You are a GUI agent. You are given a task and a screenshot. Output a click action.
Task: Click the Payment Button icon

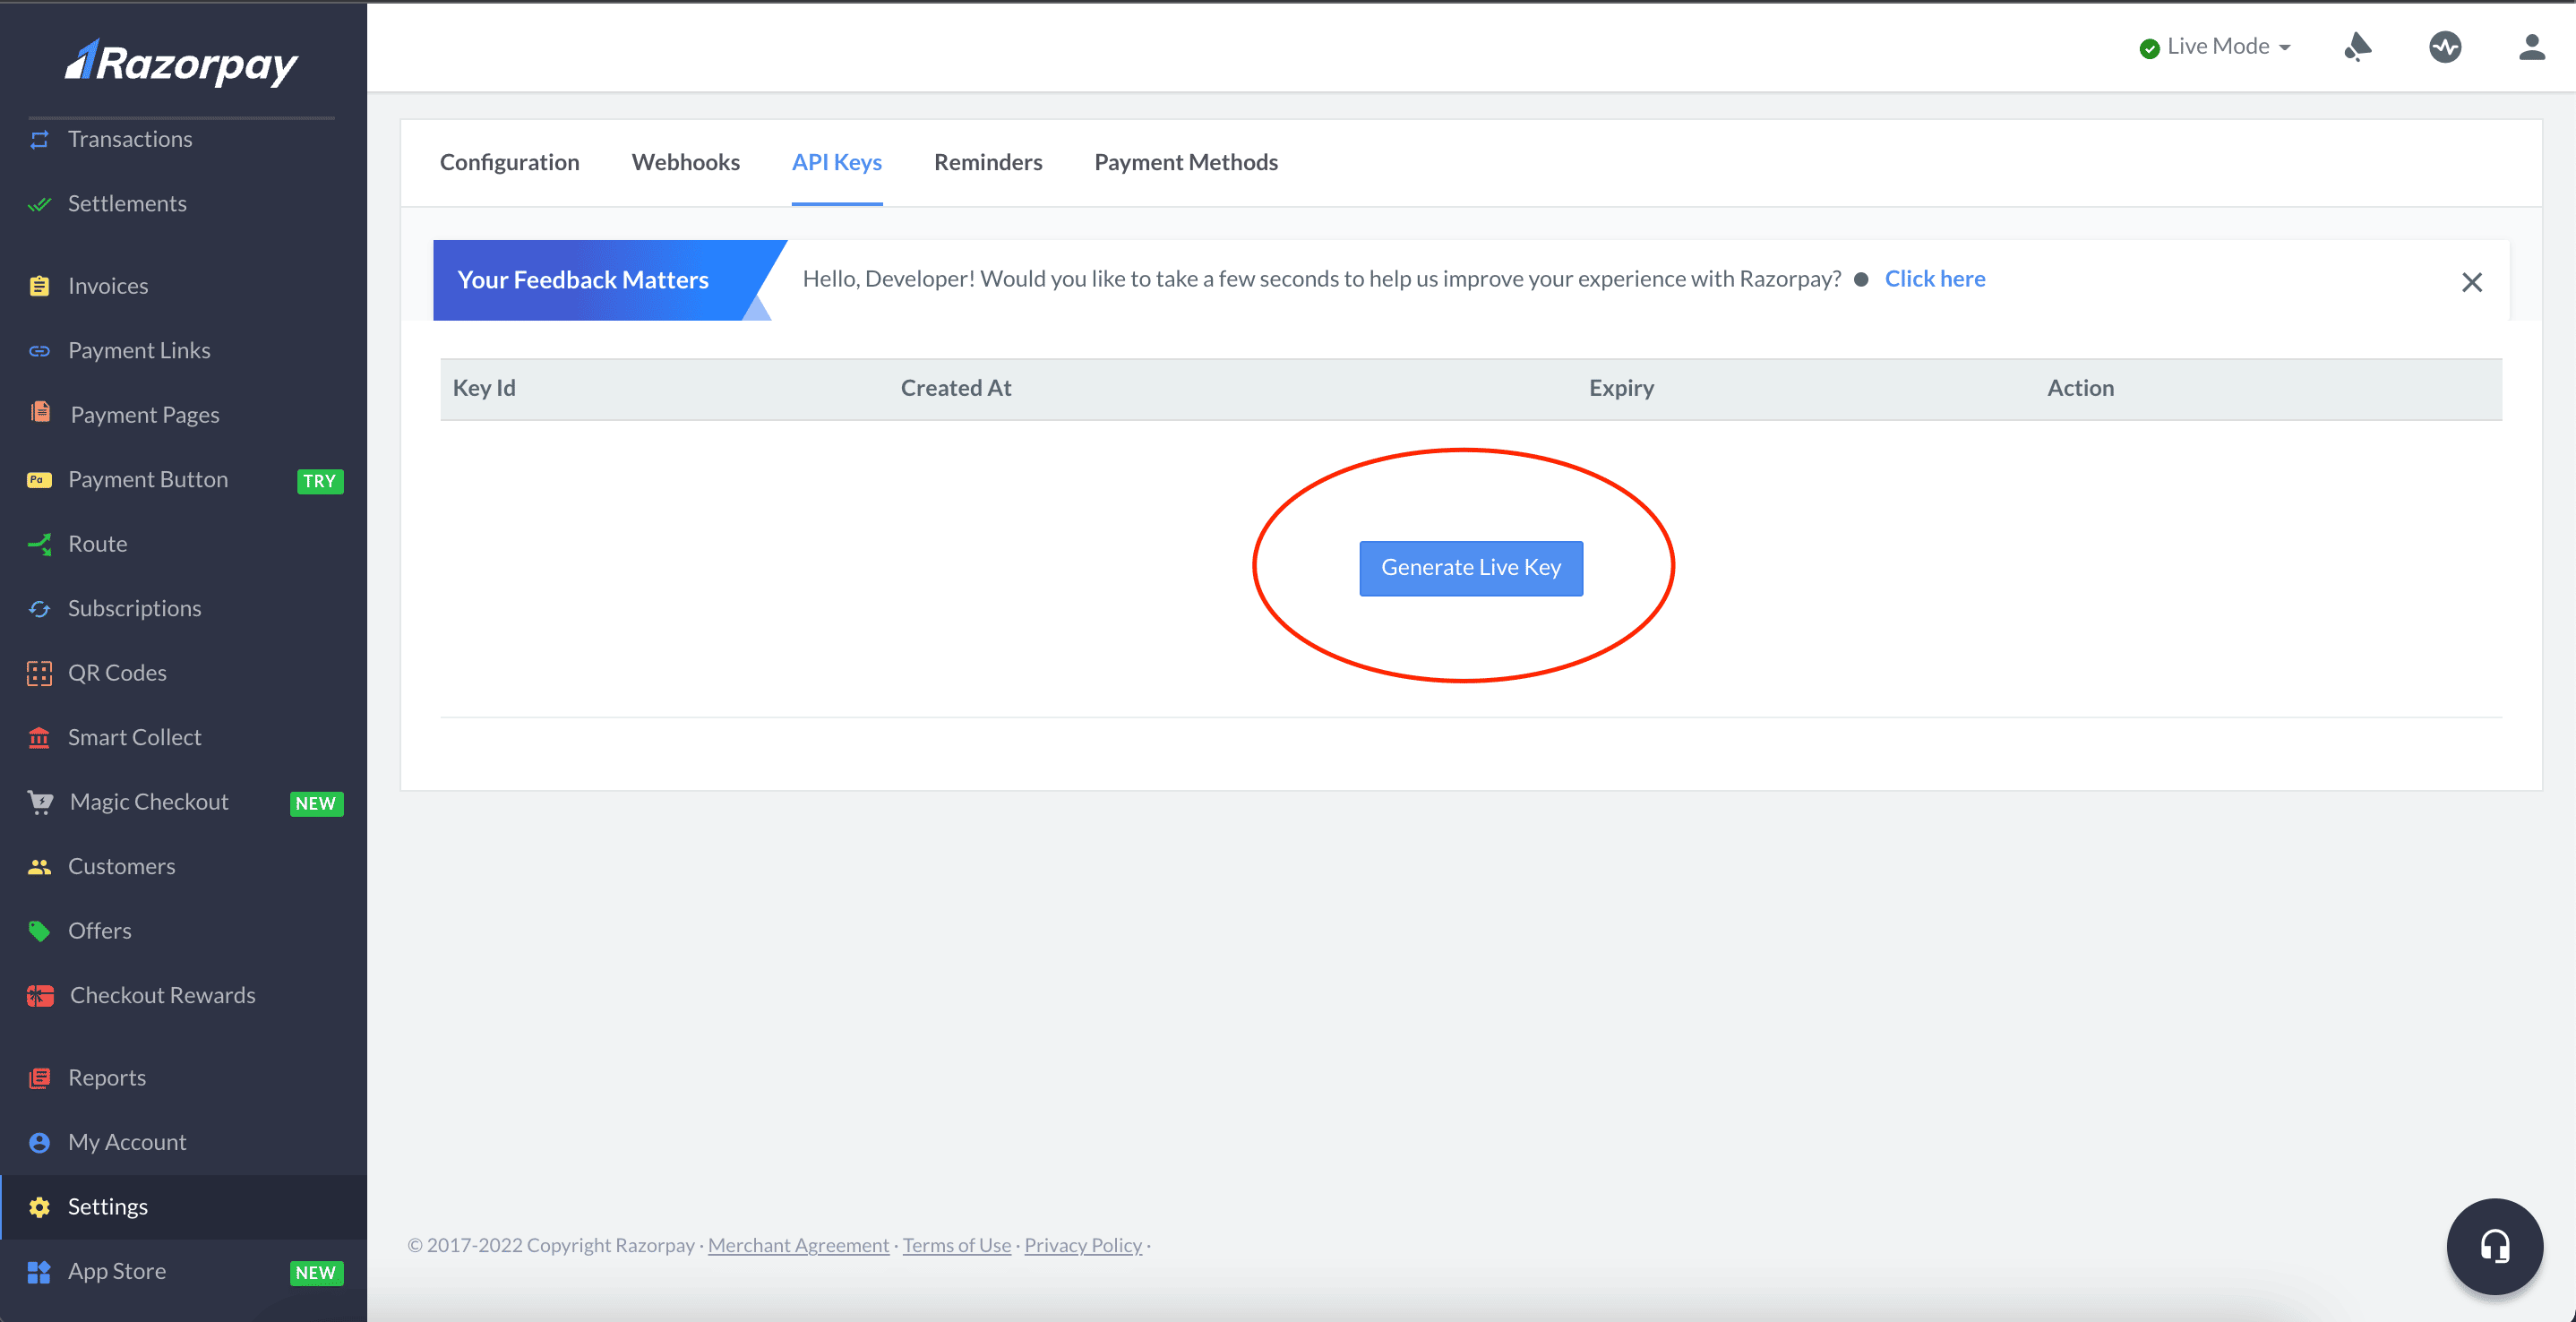(x=39, y=480)
